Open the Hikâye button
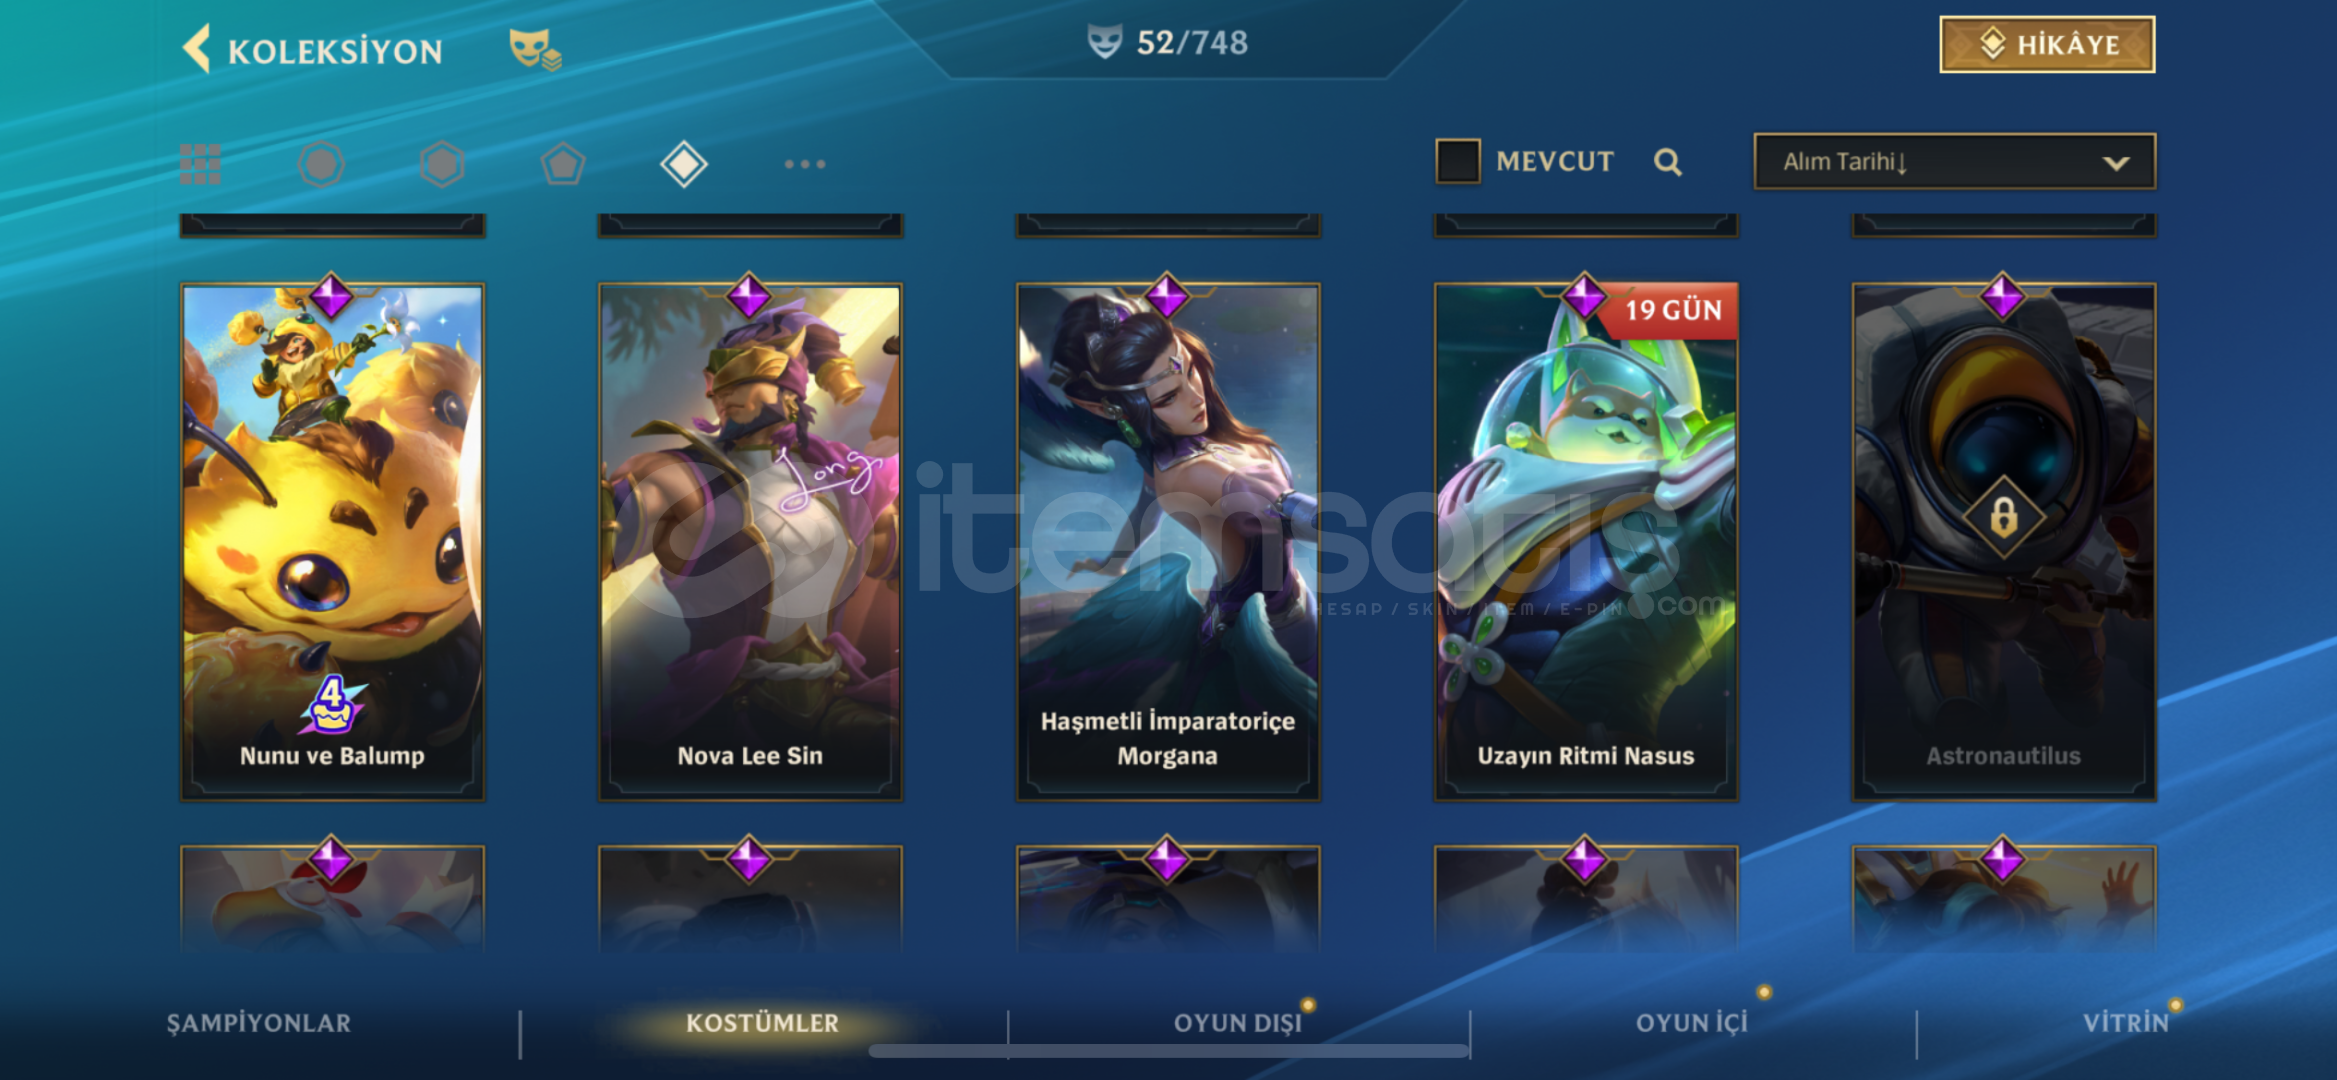This screenshot has height=1080, width=2337. pyautogui.click(x=2047, y=45)
